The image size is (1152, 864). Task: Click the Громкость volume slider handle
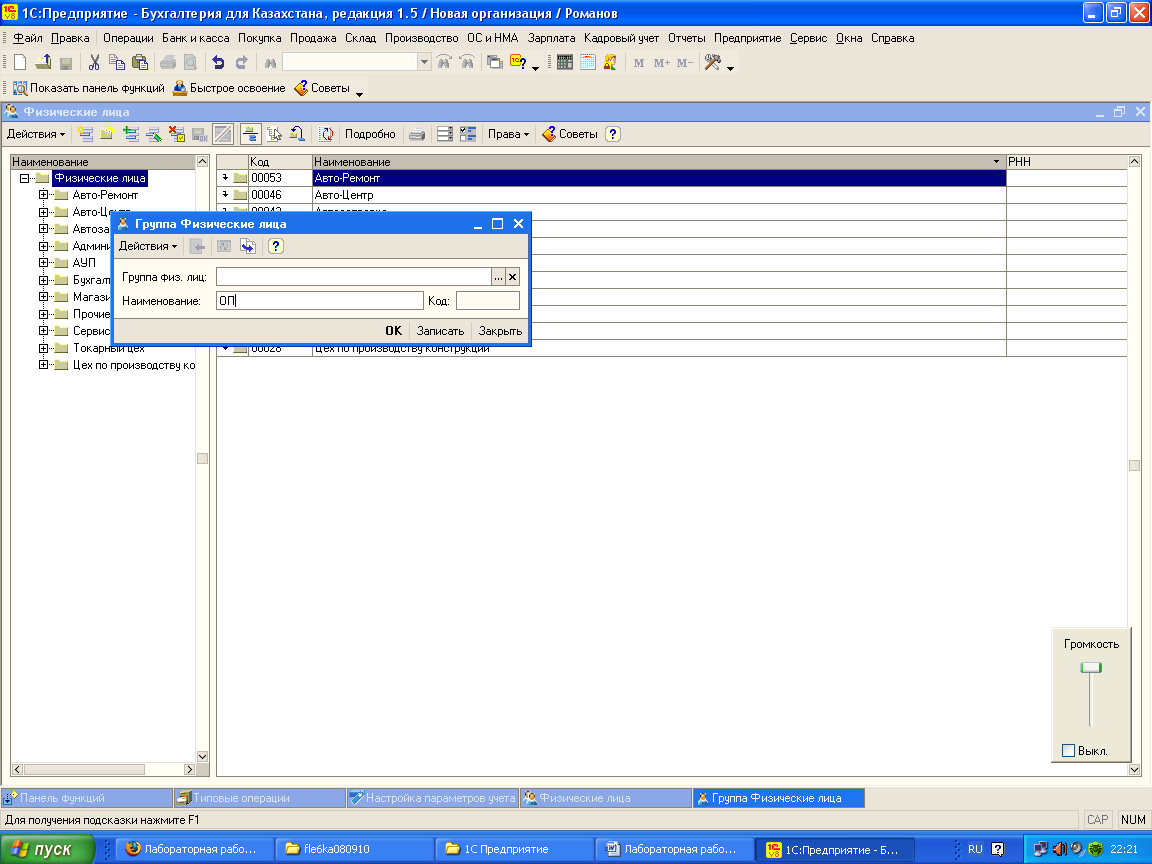[1090, 668]
